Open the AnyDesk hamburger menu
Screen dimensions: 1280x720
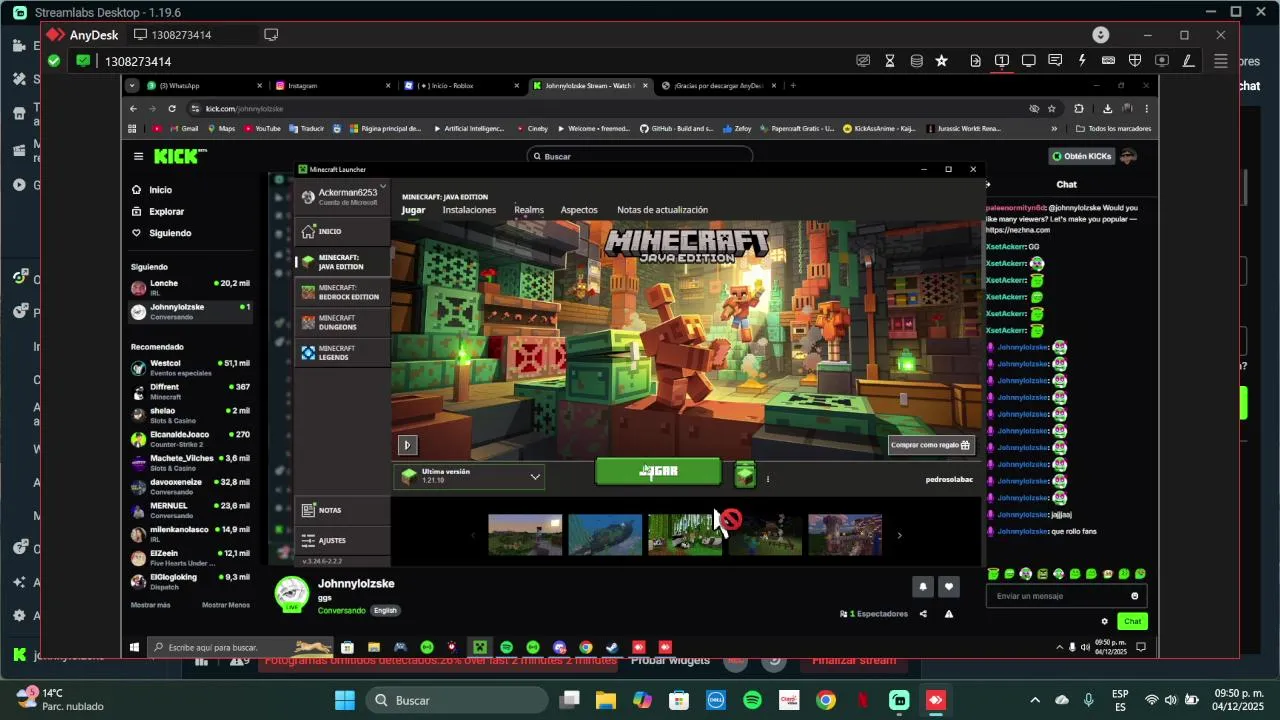(x=1220, y=61)
